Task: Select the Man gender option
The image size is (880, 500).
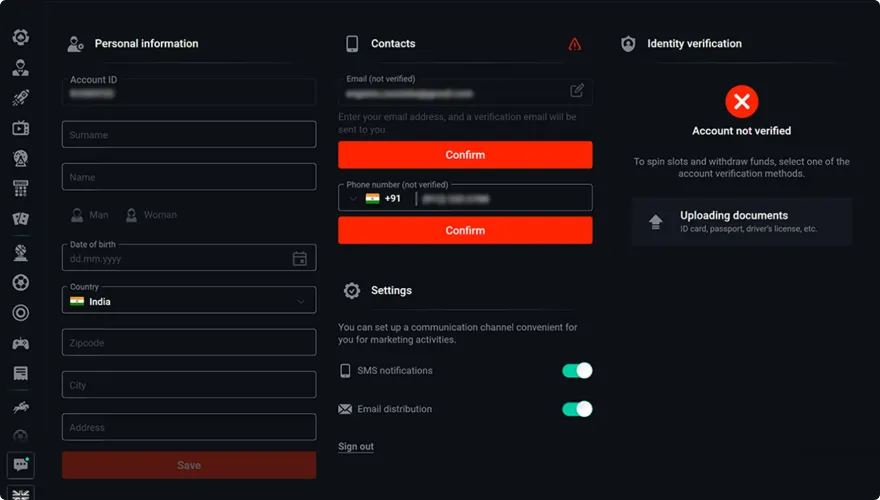Action: 90,215
